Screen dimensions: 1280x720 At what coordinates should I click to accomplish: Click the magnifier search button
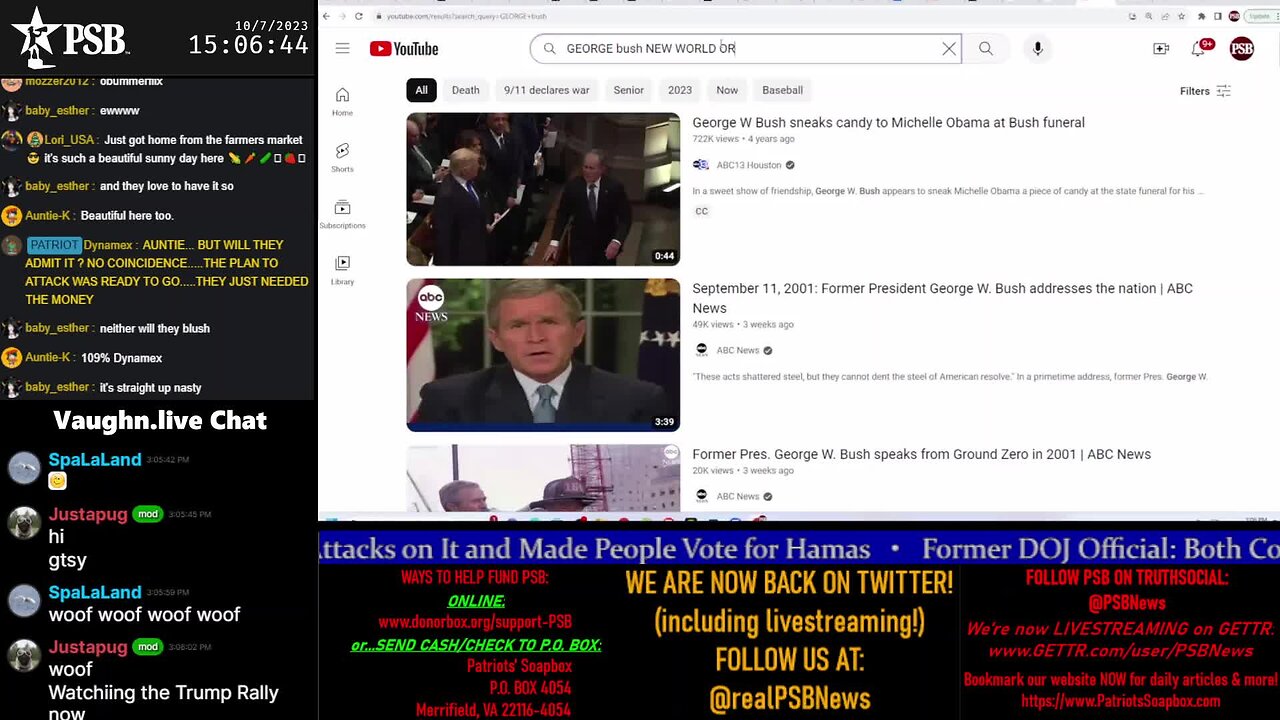click(x=986, y=49)
